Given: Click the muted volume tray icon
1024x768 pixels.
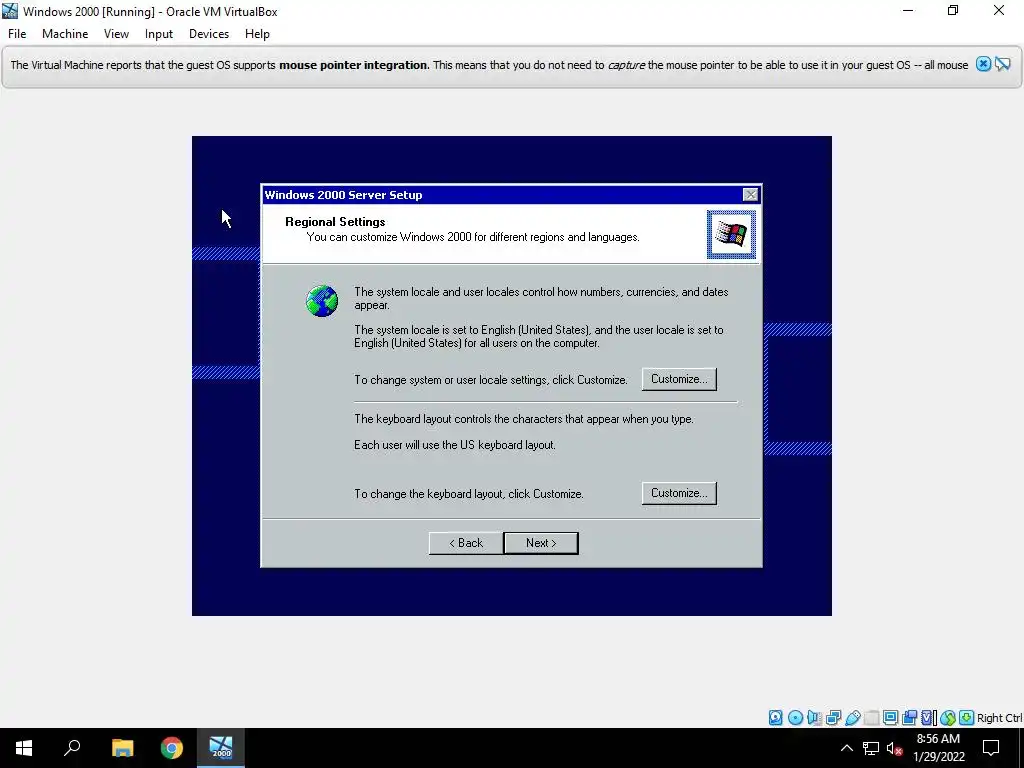Looking at the screenshot, I should point(894,748).
